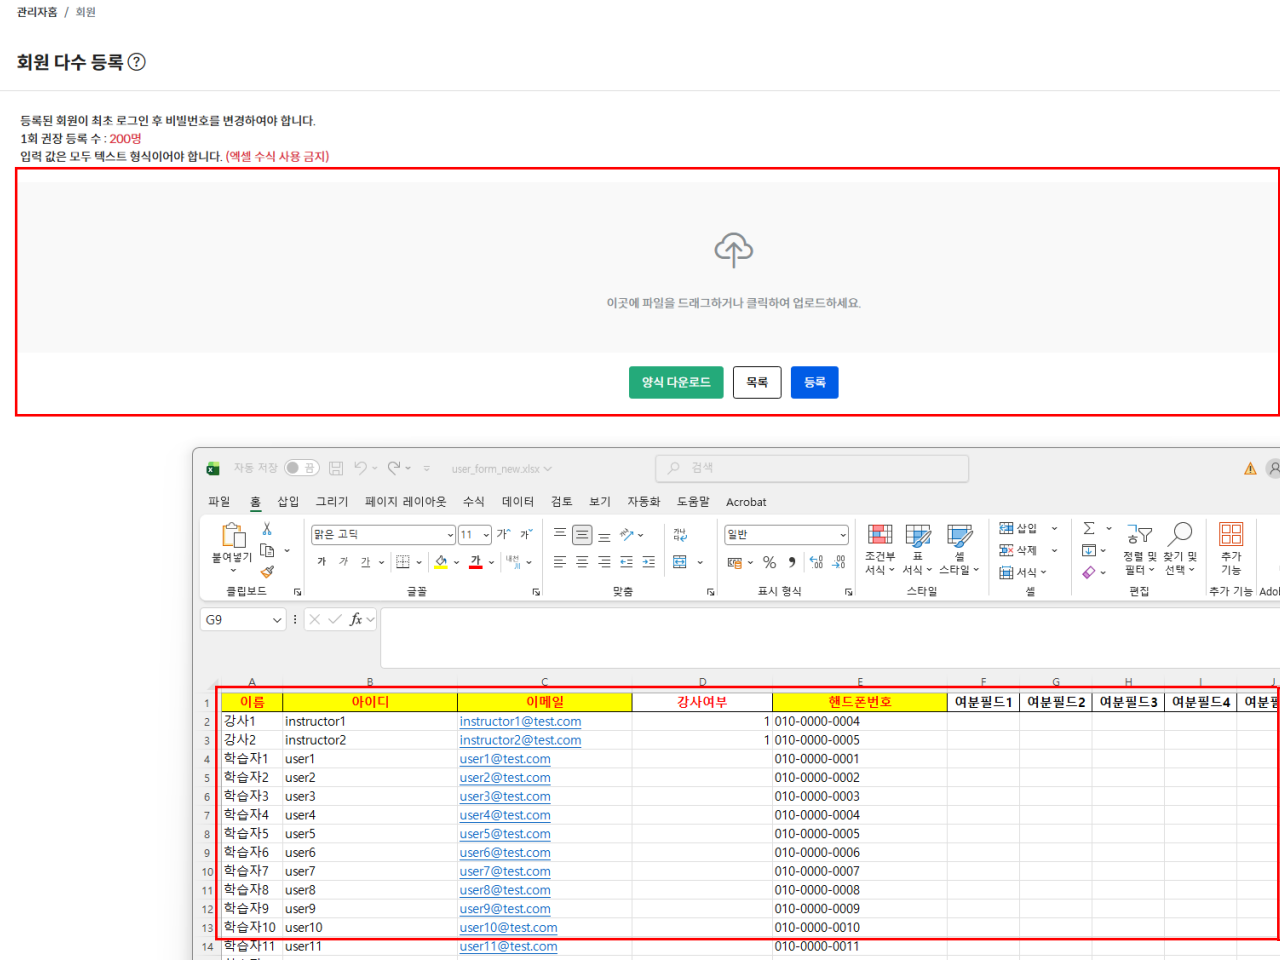This screenshot has width=1280, height=960.
Task: Expand the AutoSum Σ dropdown arrow
Action: coord(1109,528)
